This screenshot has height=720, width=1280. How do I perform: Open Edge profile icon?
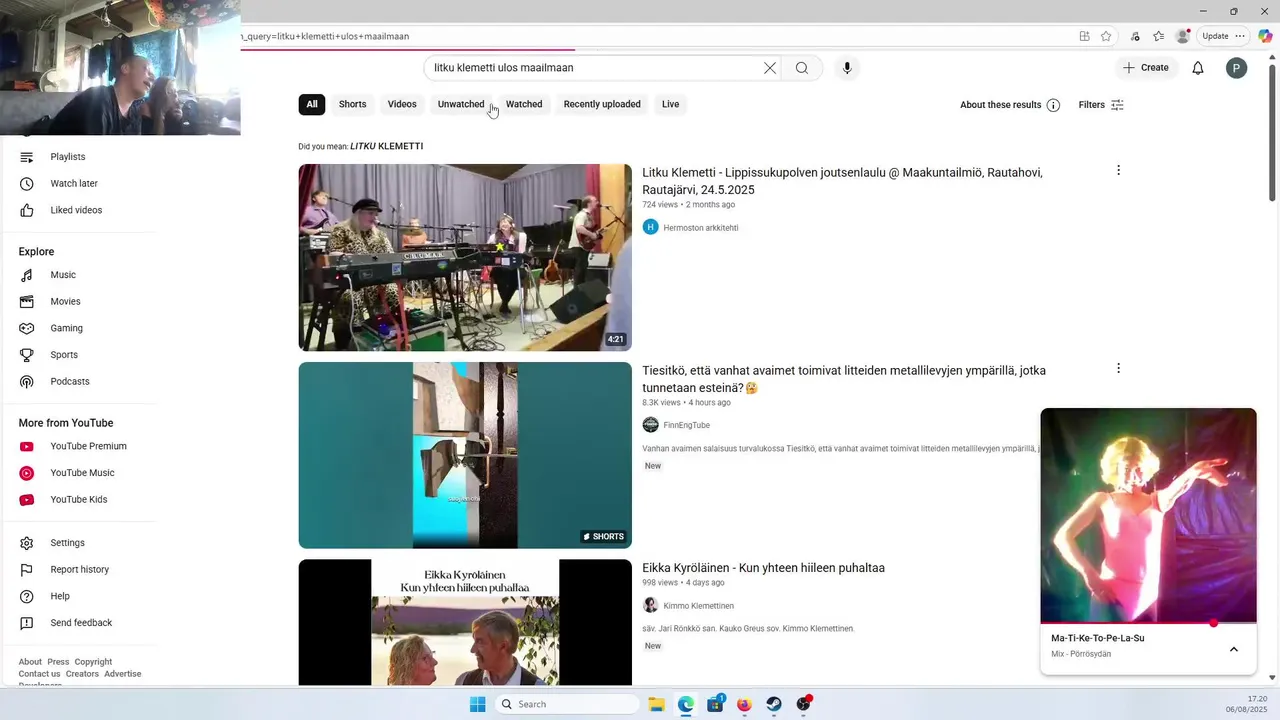1183,36
